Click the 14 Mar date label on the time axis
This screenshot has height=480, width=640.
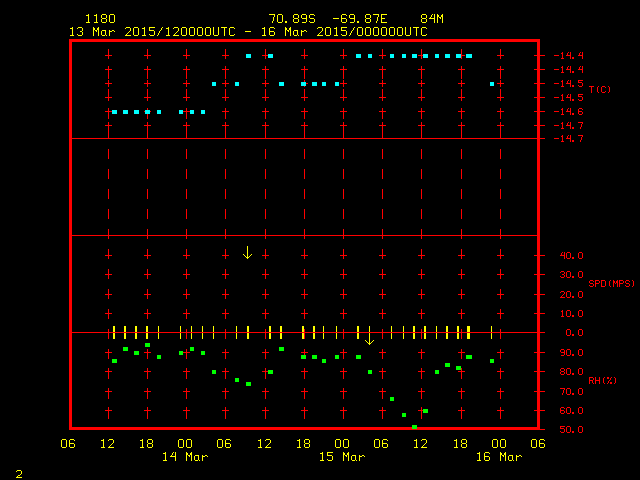pyautogui.click(x=184, y=457)
